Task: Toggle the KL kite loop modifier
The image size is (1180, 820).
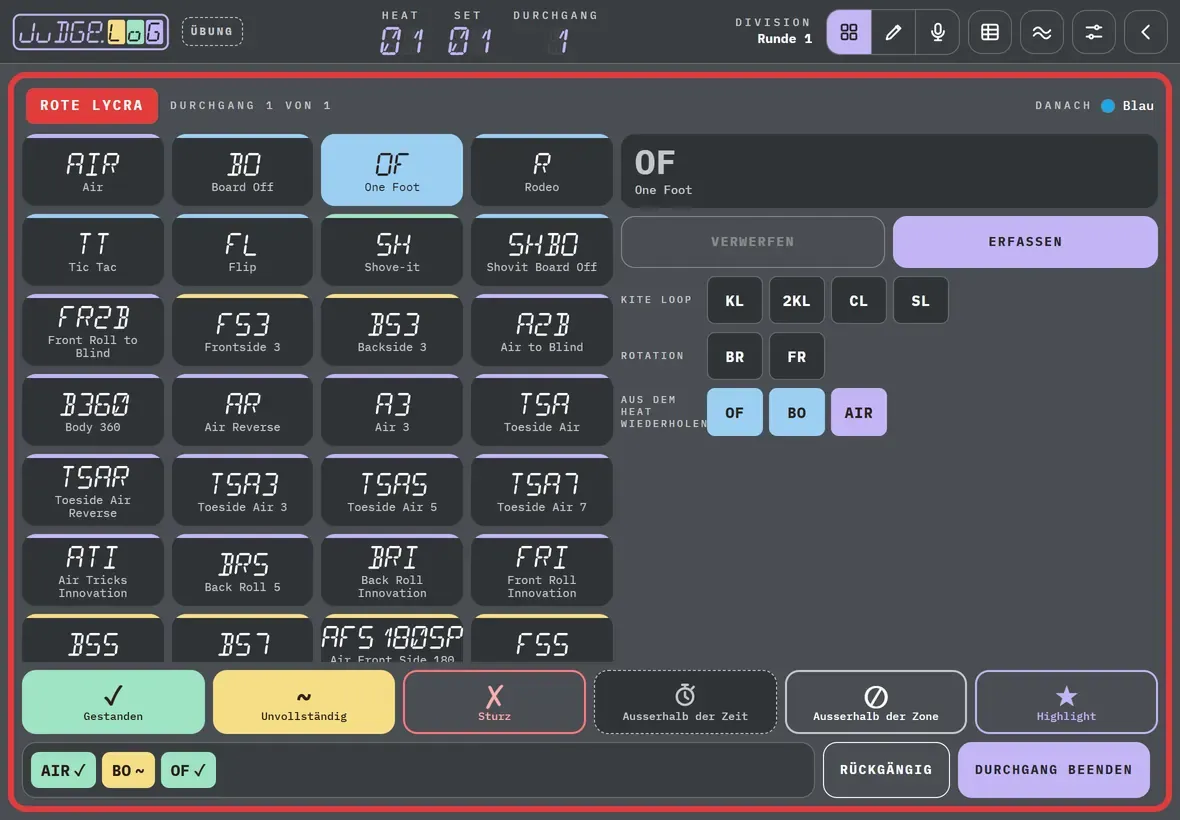Action: click(x=734, y=300)
